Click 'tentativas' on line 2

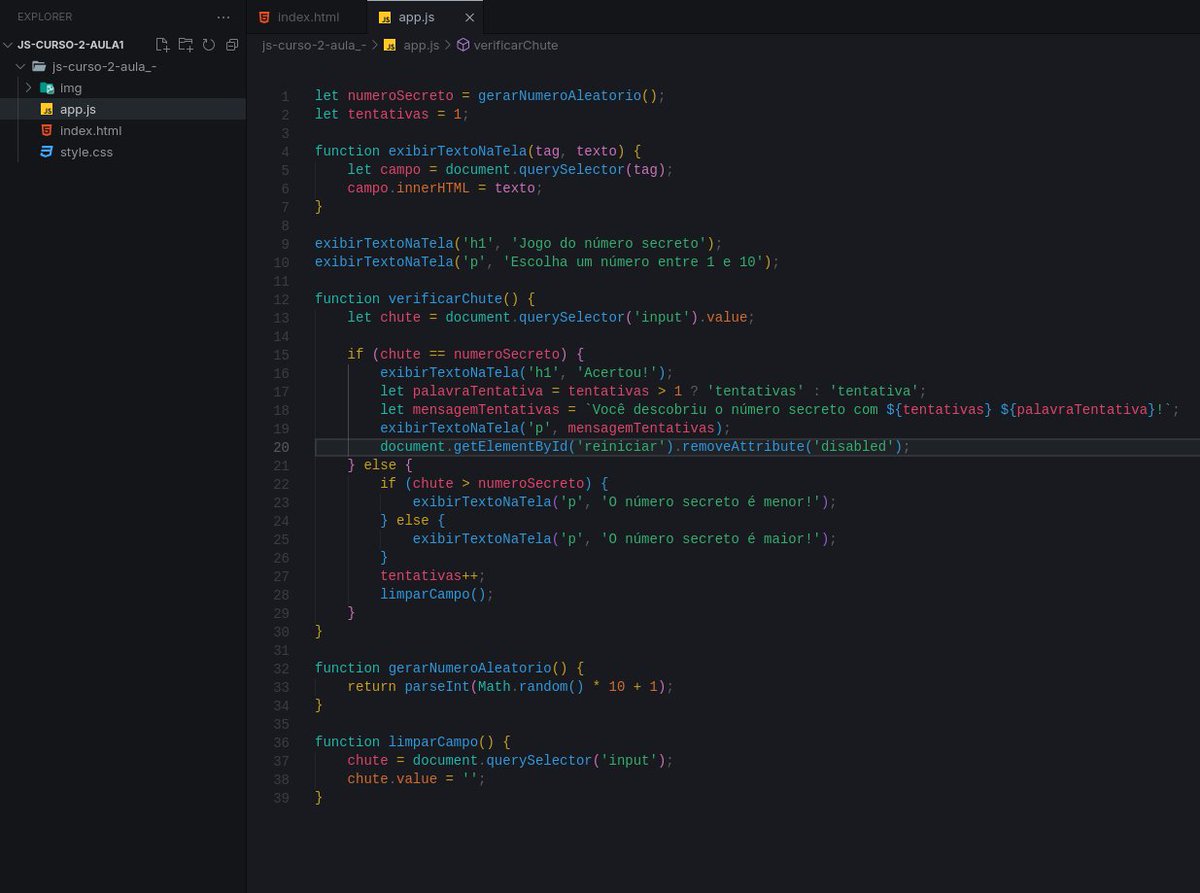tap(388, 114)
